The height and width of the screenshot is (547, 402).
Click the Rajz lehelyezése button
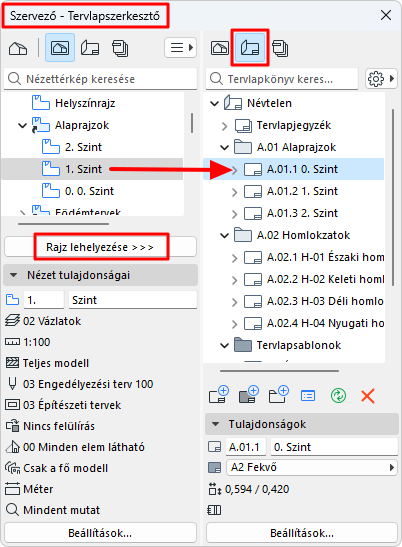coord(100,247)
